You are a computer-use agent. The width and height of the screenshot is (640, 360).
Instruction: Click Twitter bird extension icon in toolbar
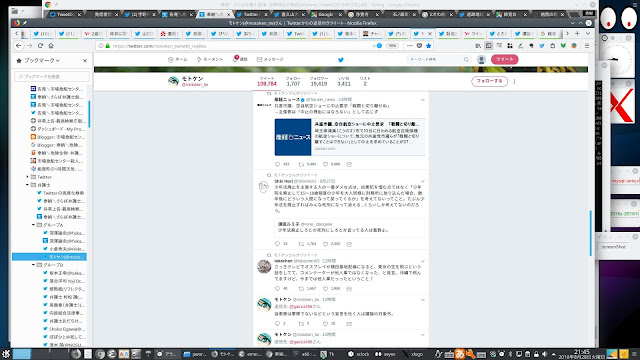click(542, 46)
